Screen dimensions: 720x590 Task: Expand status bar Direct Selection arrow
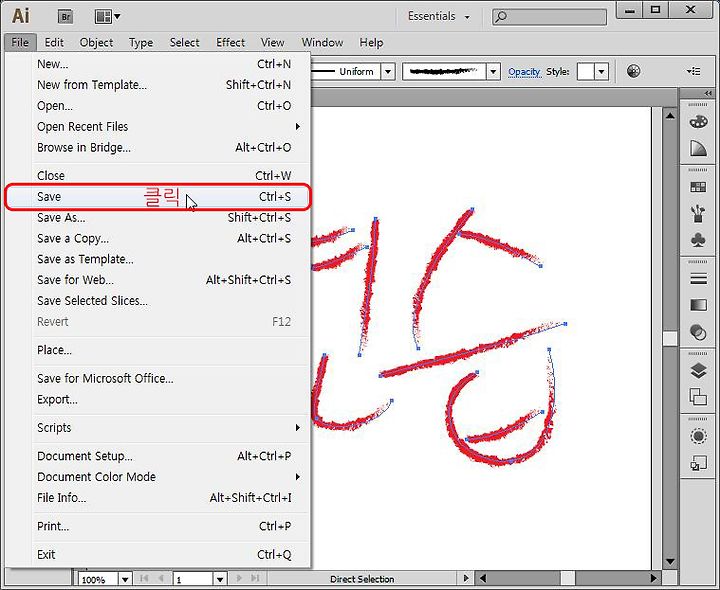click(x=466, y=579)
